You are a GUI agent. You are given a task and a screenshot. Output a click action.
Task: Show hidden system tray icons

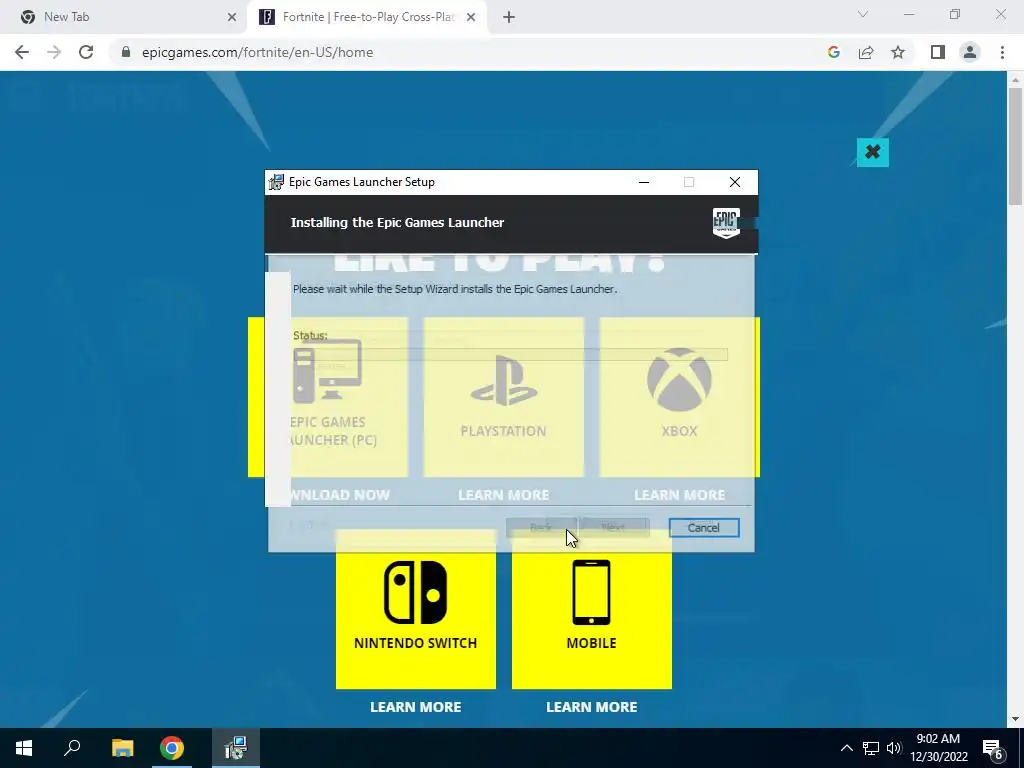(x=846, y=748)
